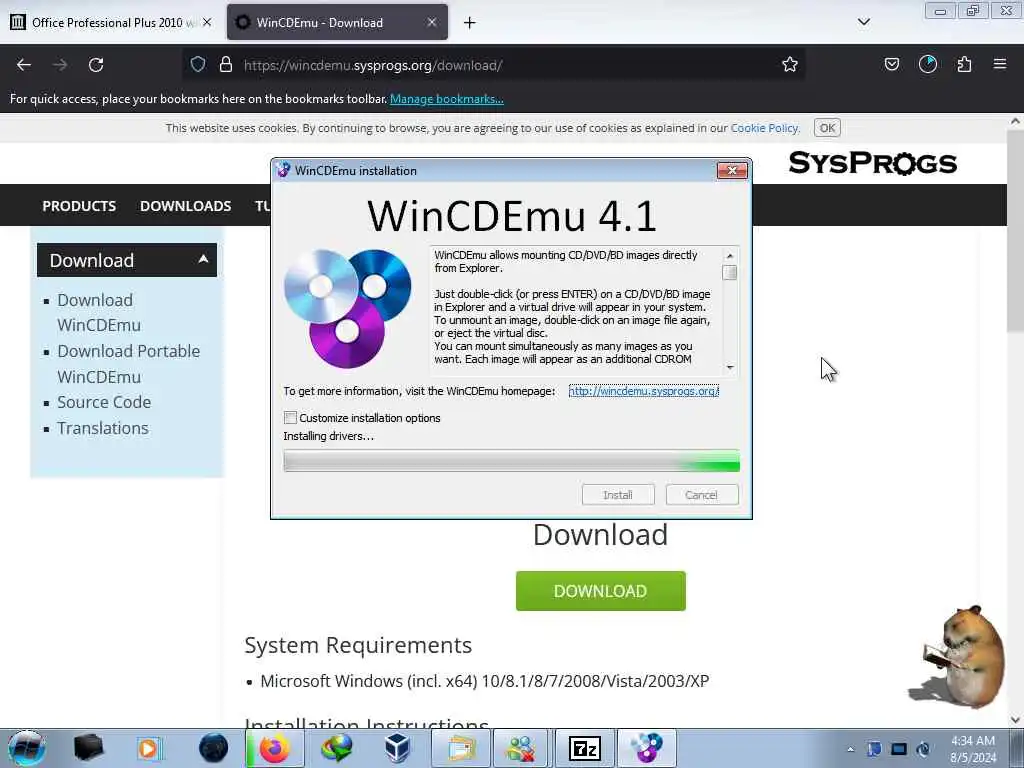Screen dimensions: 1024x768
Task: Open Internet Download Manager taskbar icon
Action: click(x=336, y=748)
